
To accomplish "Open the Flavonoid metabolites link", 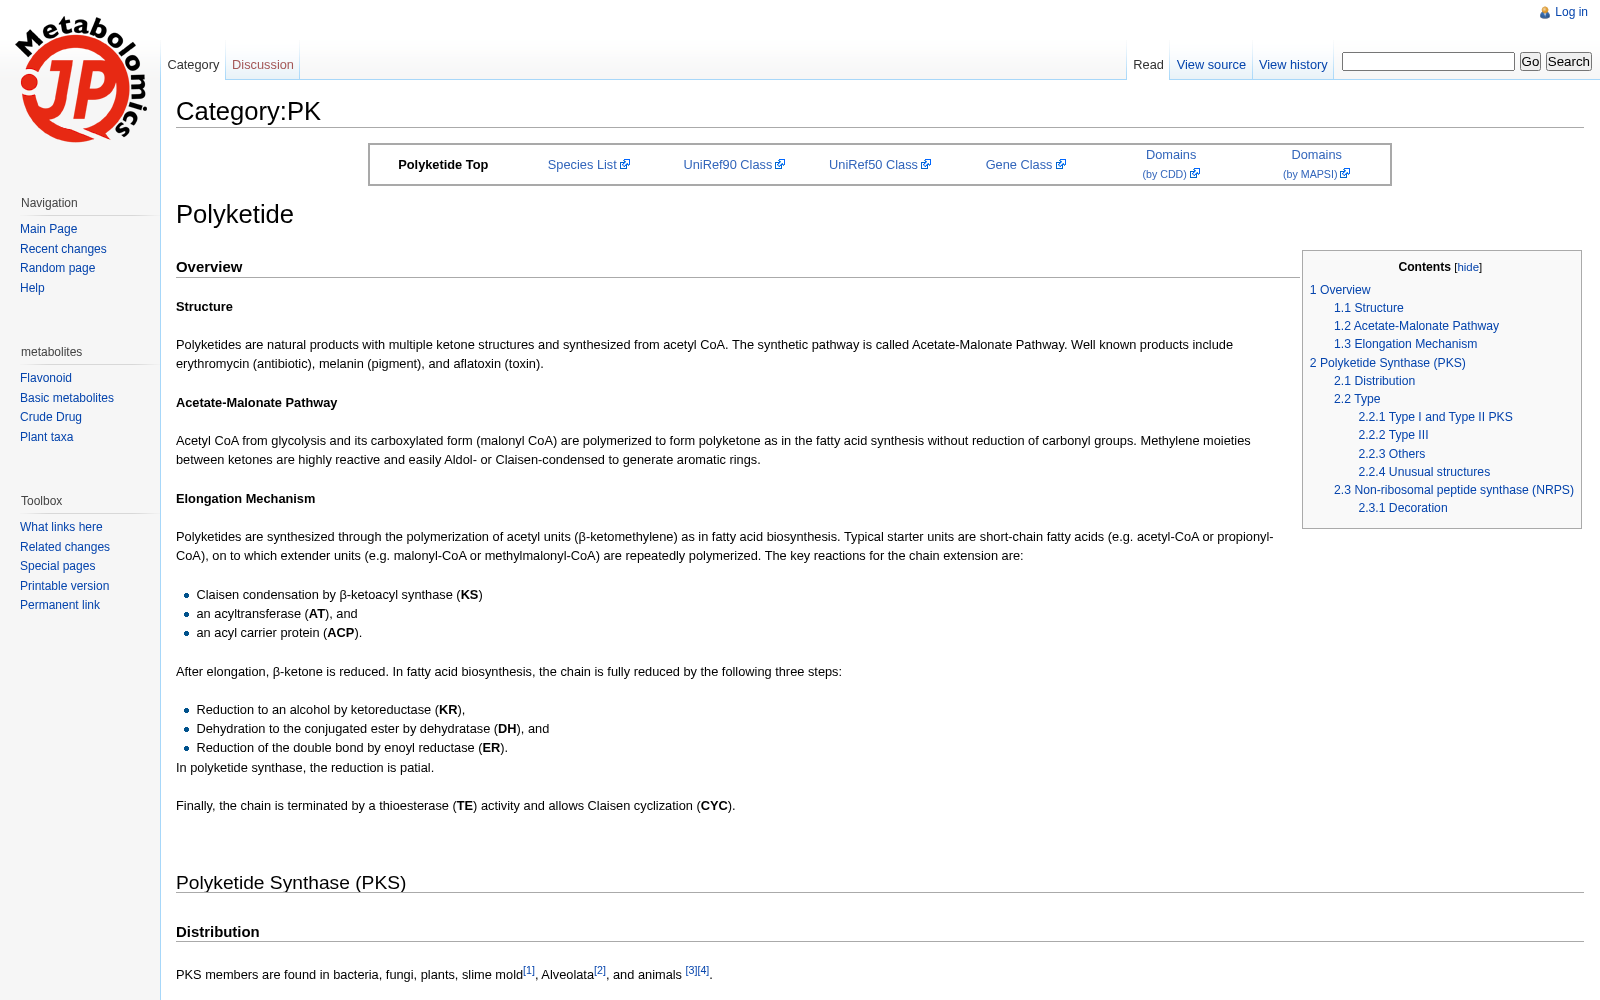I will click(x=46, y=378).
